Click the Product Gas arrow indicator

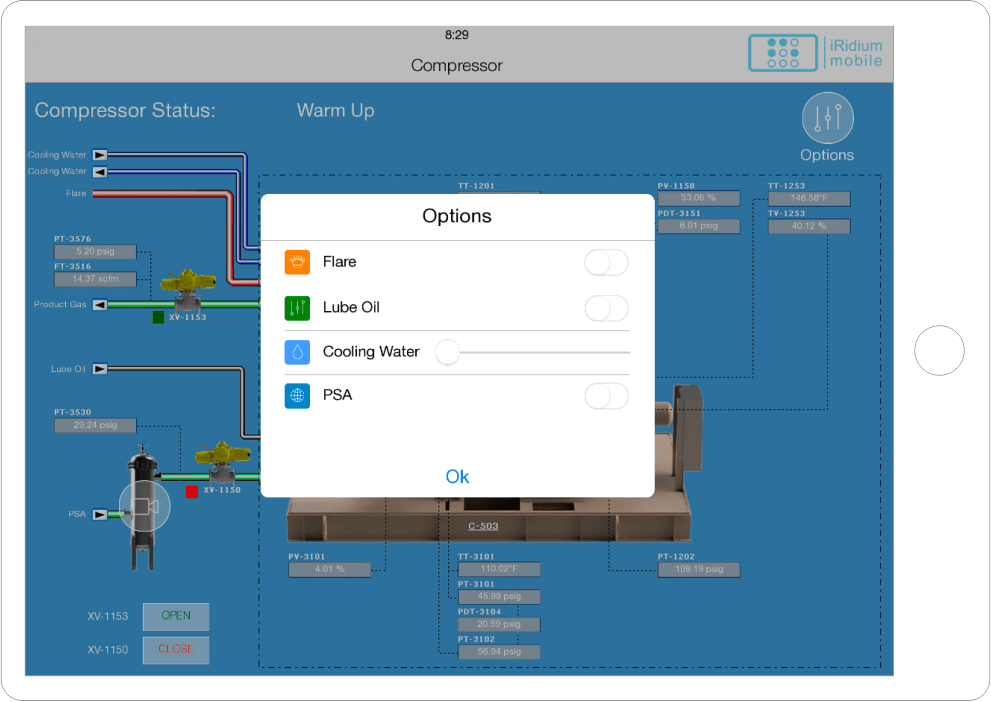point(100,305)
